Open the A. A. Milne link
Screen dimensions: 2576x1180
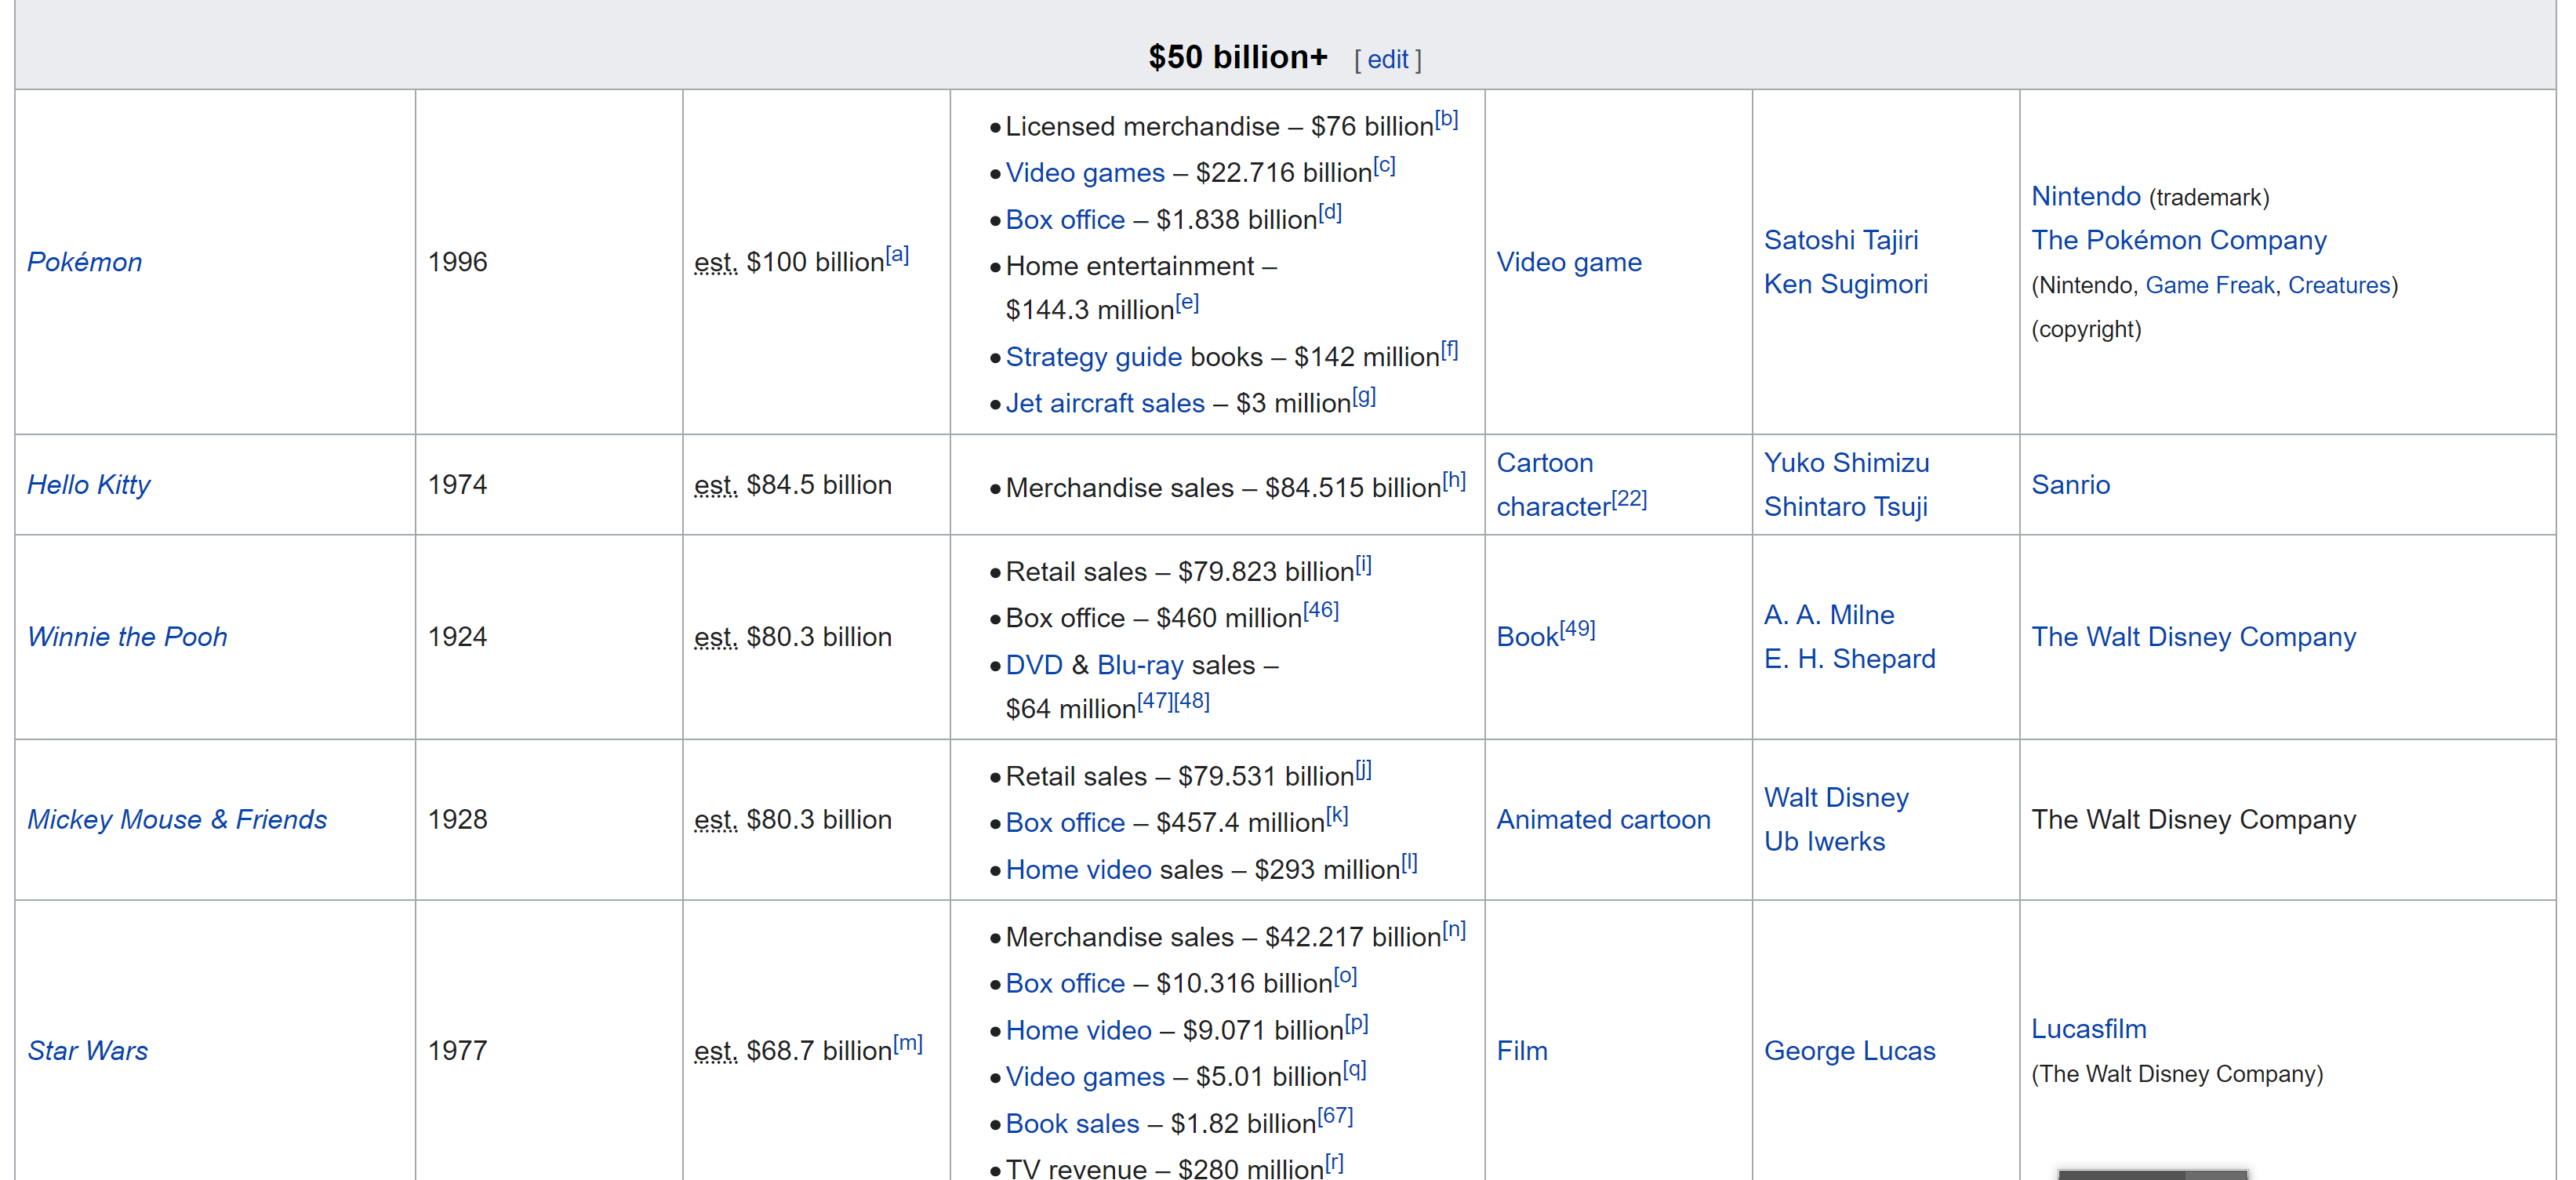point(1829,615)
